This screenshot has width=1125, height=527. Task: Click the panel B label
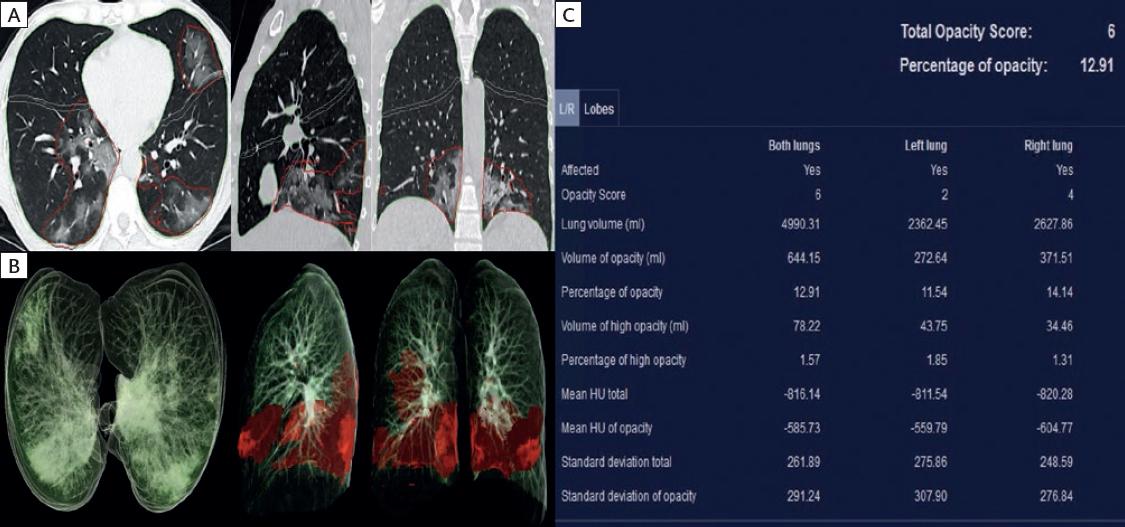click(x=15, y=266)
